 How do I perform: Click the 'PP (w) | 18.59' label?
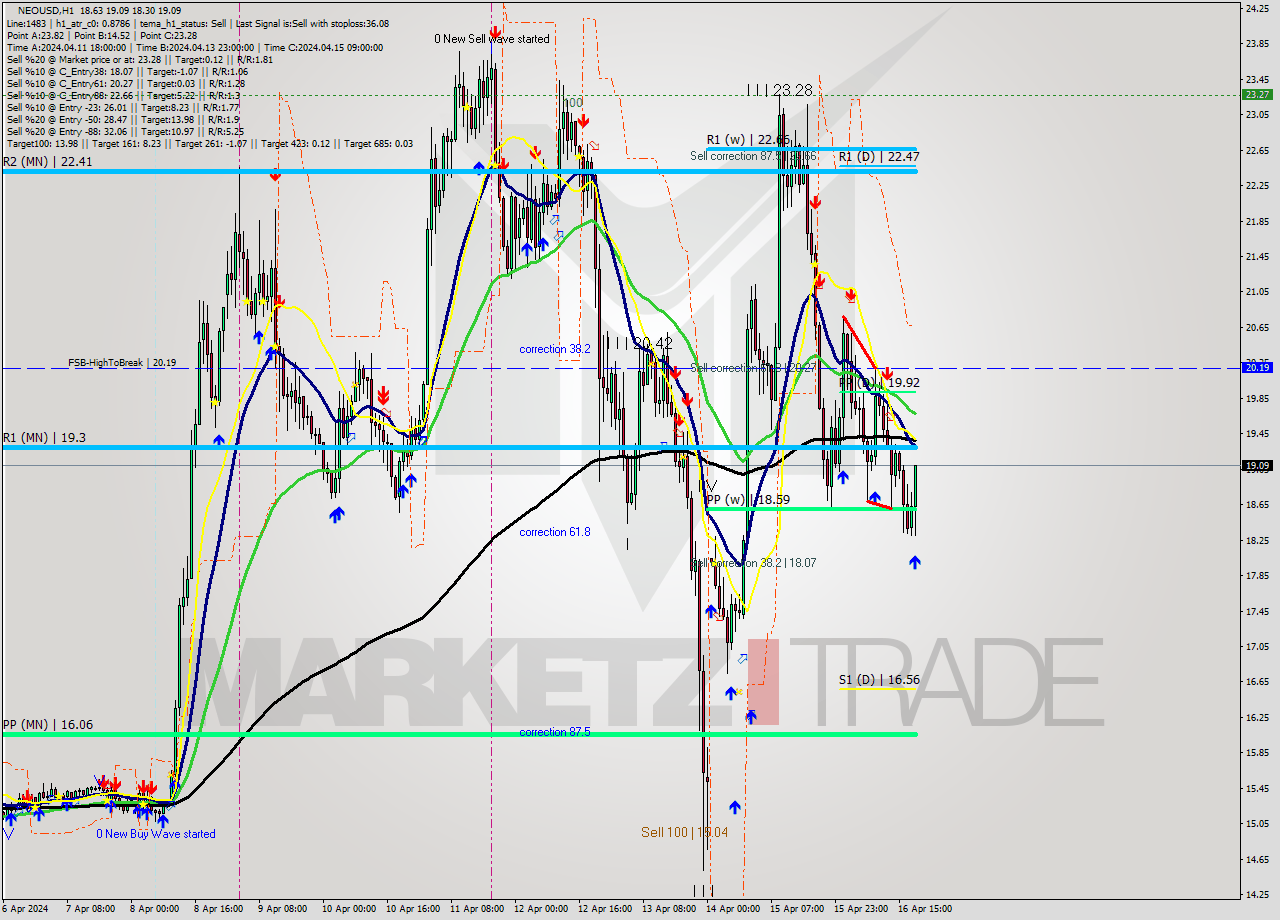click(x=748, y=499)
